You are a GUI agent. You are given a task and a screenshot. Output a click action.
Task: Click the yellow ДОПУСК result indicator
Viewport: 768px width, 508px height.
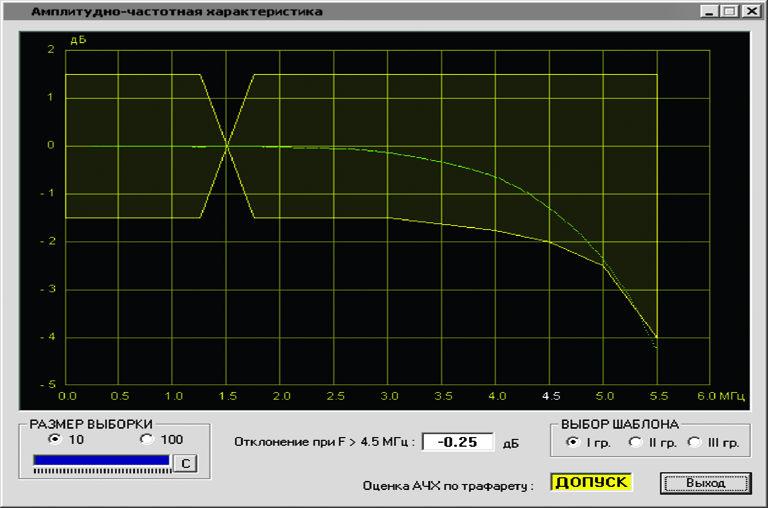pyautogui.click(x=591, y=482)
